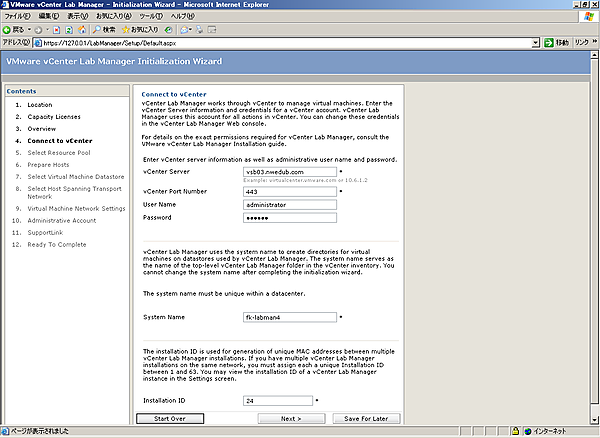
Task: Focus the User Name text box
Action: pyautogui.click(x=290, y=204)
